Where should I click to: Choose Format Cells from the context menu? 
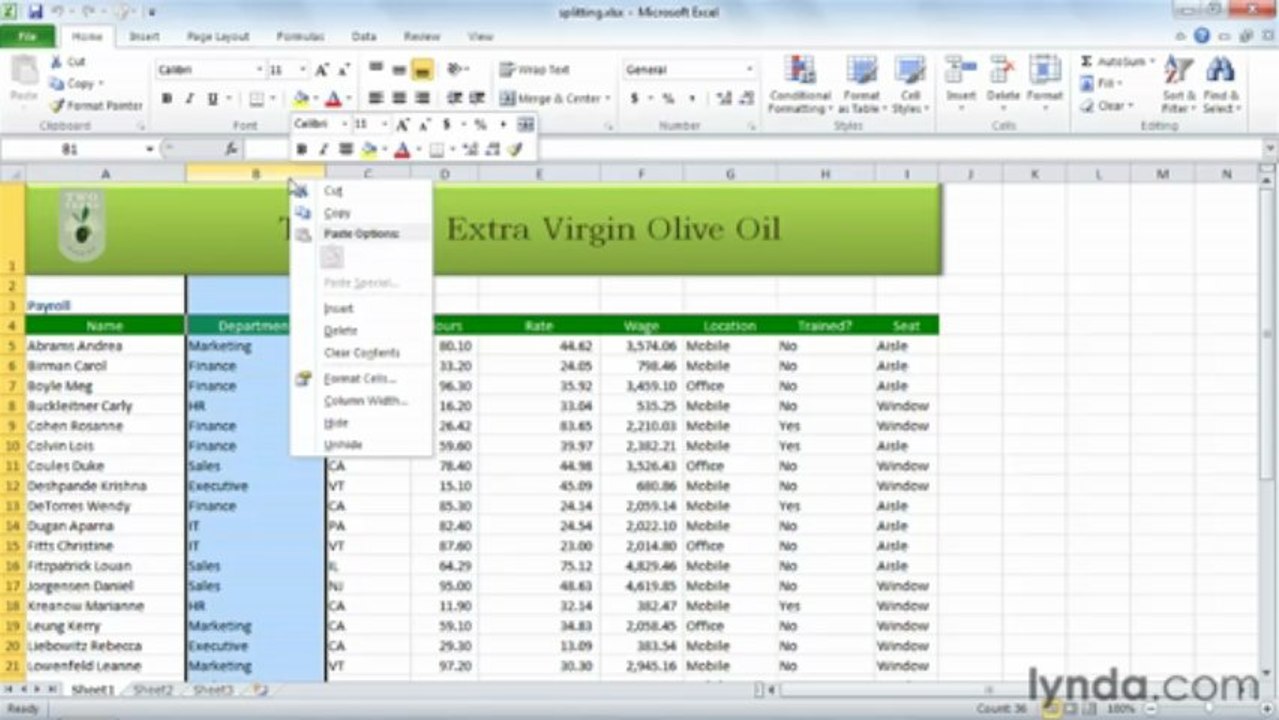point(359,379)
